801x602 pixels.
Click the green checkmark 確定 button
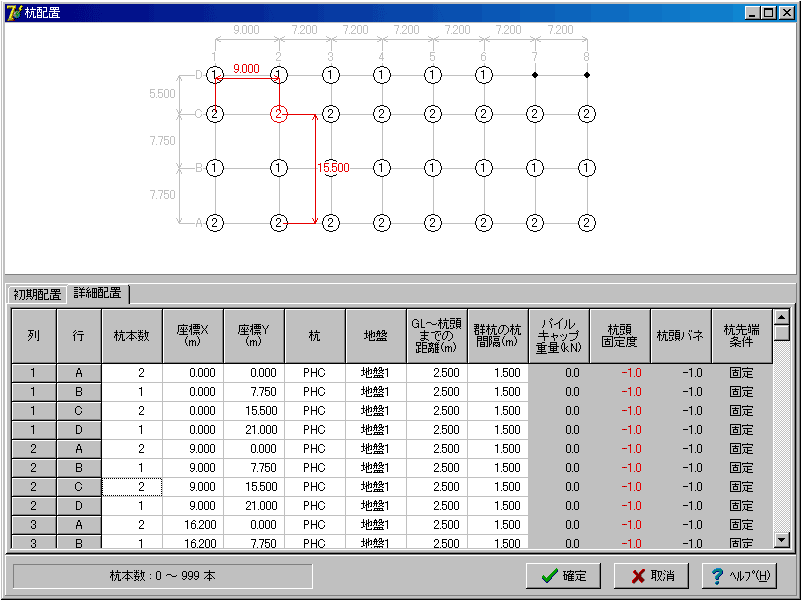[x=563, y=576]
